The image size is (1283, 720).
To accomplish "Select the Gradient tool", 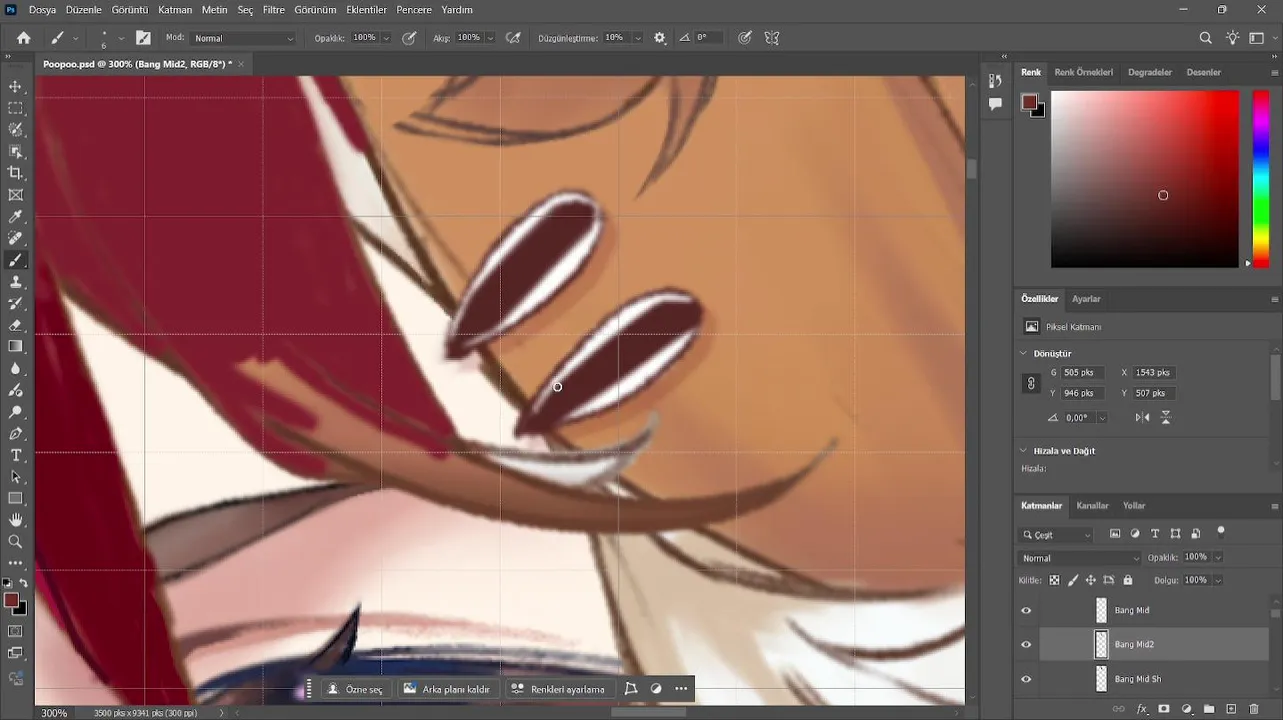I will 15,347.
